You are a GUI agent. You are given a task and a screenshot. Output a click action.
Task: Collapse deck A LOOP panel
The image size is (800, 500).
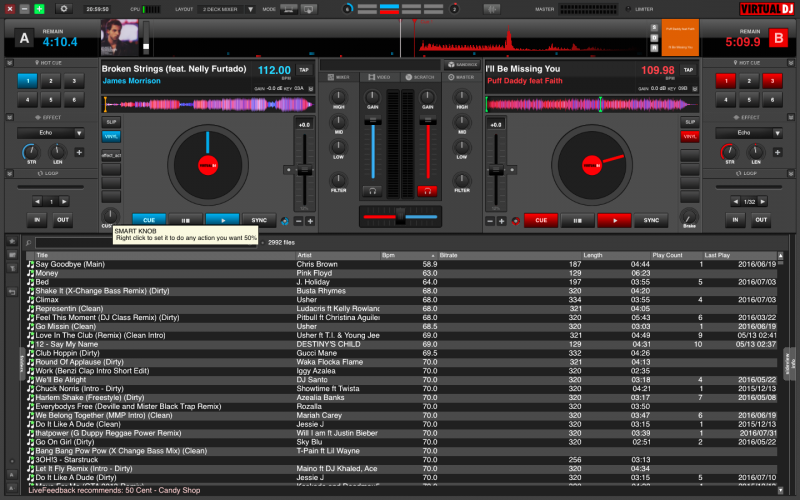(x=10, y=173)
